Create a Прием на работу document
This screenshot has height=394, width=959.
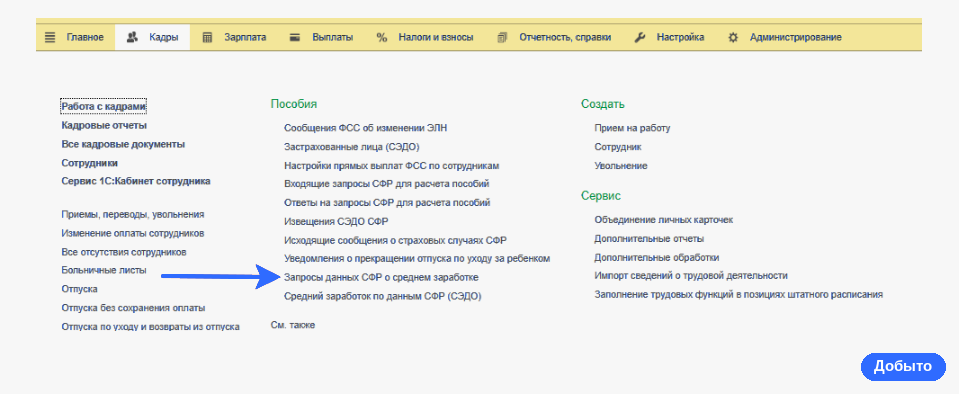tap(632, 128)
